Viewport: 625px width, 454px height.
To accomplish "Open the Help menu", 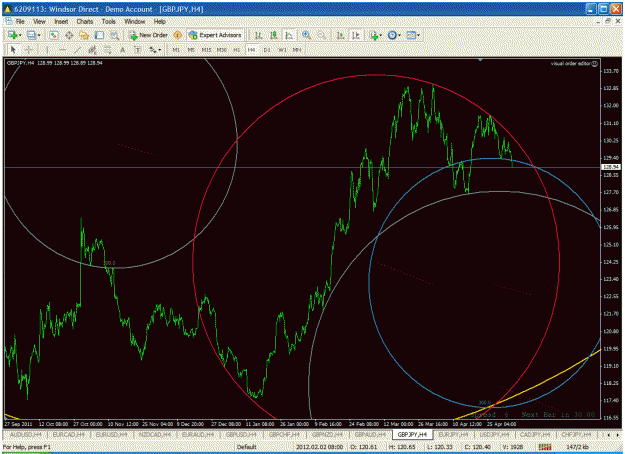I will pyautogui.click(x=159, y=22).
